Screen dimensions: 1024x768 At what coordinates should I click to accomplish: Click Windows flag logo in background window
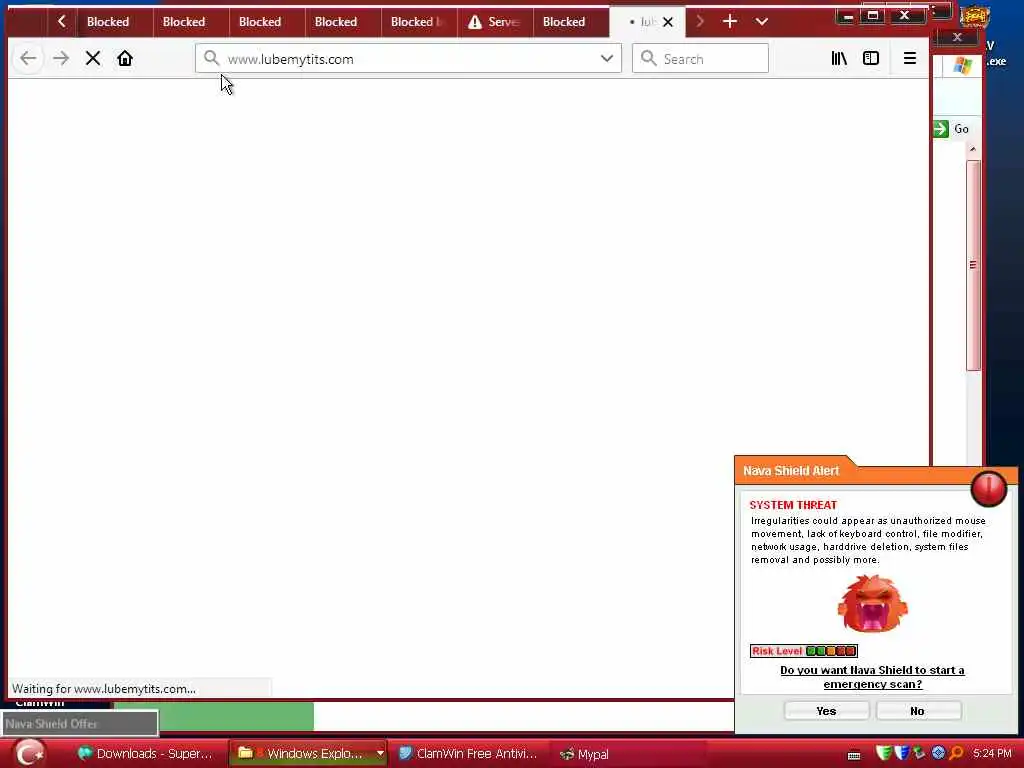click(963, 65)
